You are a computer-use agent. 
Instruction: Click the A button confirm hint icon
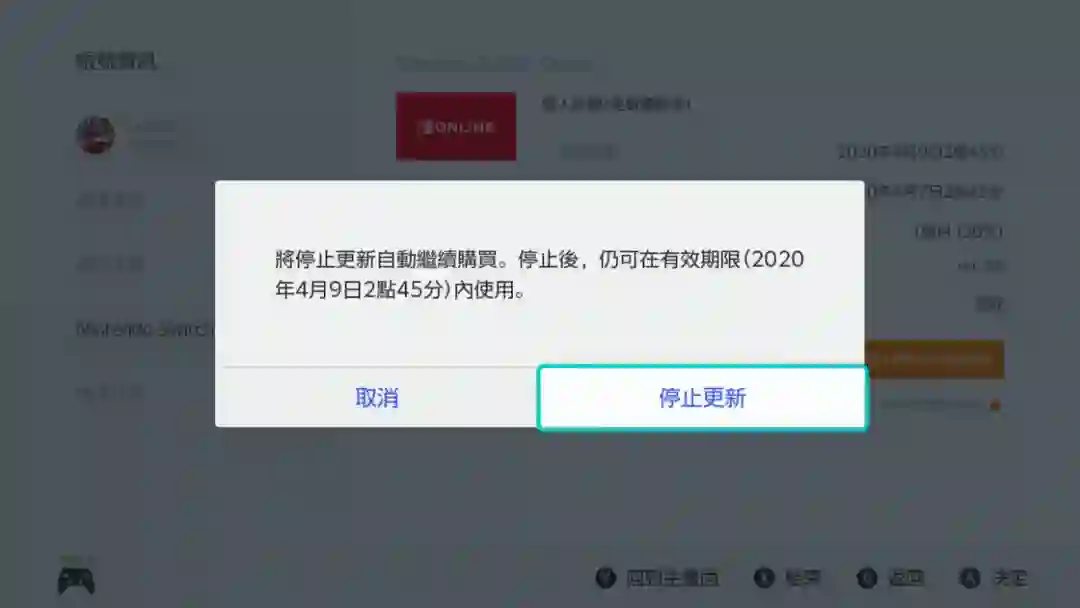click(x=970, y=578)
